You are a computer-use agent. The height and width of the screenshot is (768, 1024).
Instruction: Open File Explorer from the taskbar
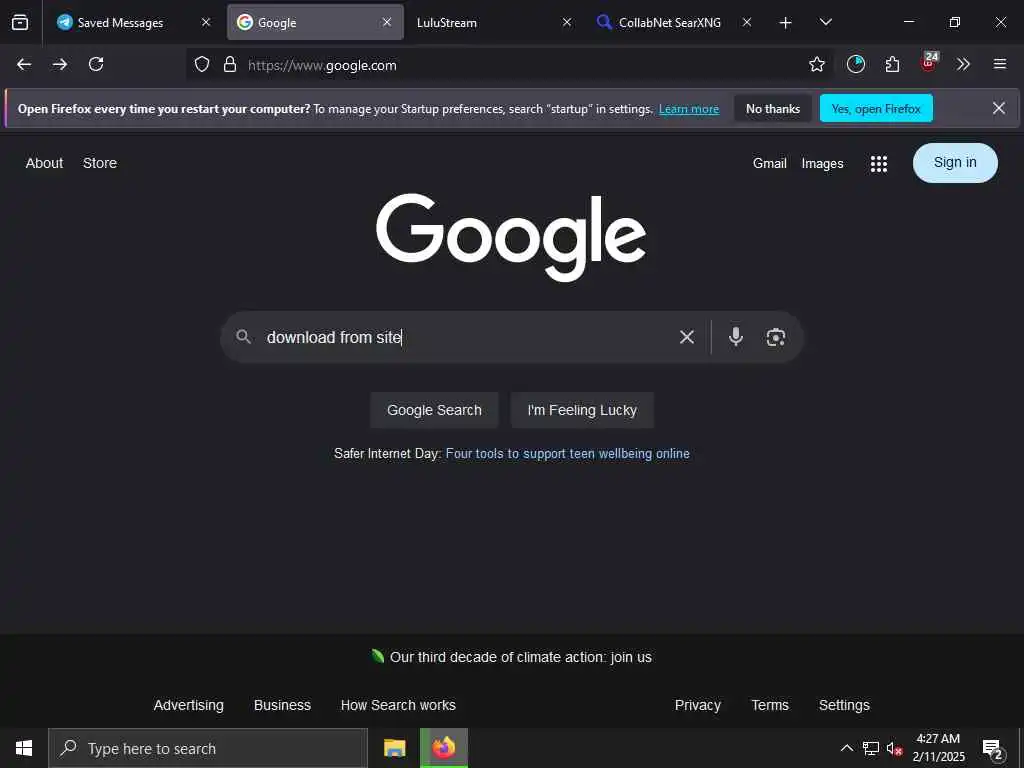pyautogui.click(x=394, y=748)
